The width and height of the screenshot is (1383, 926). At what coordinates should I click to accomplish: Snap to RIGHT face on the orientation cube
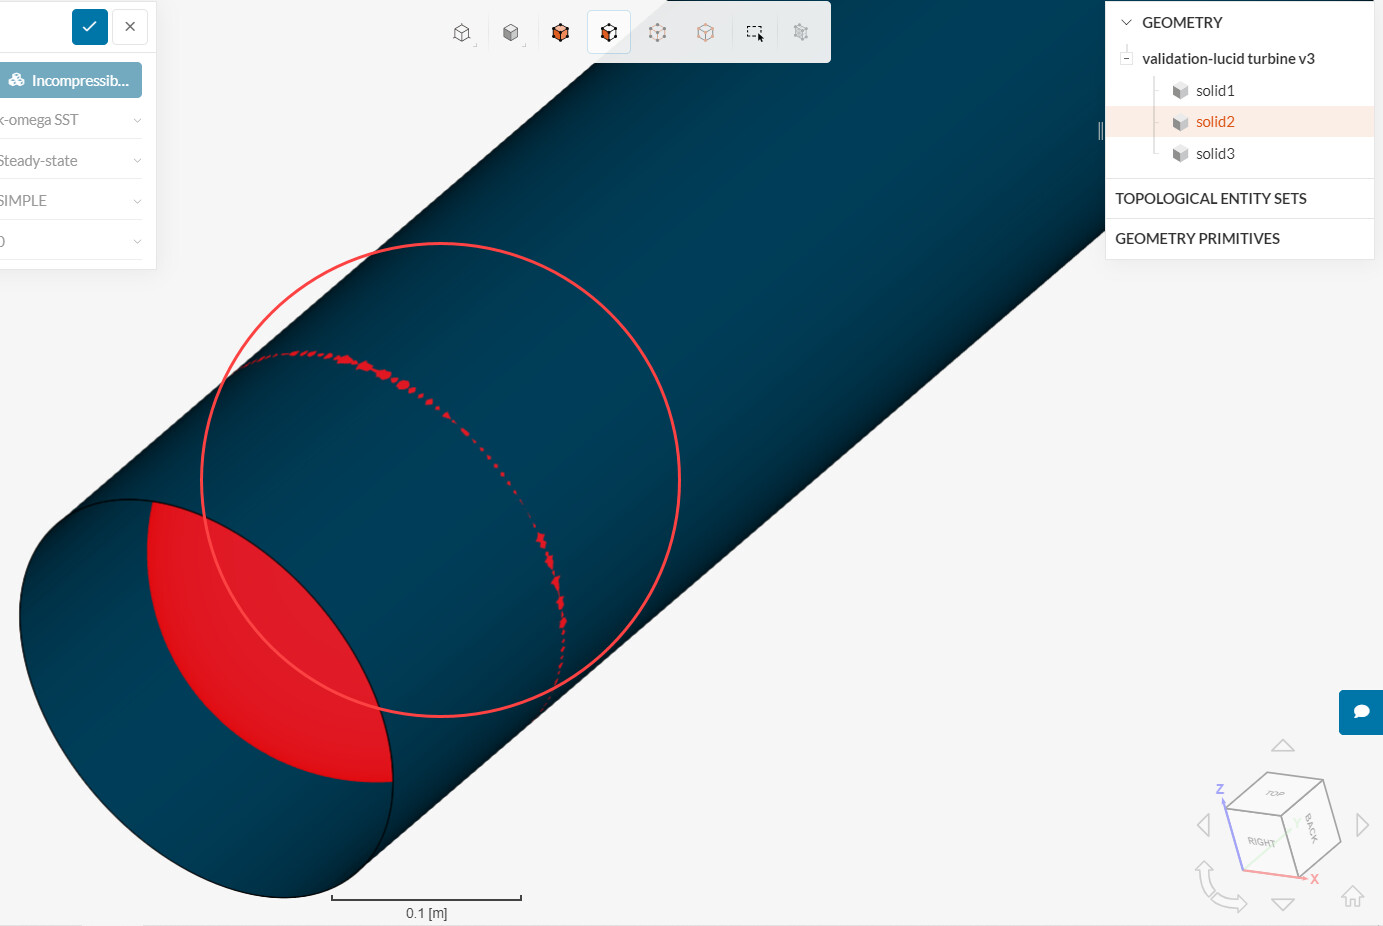tap(1262, 842)
